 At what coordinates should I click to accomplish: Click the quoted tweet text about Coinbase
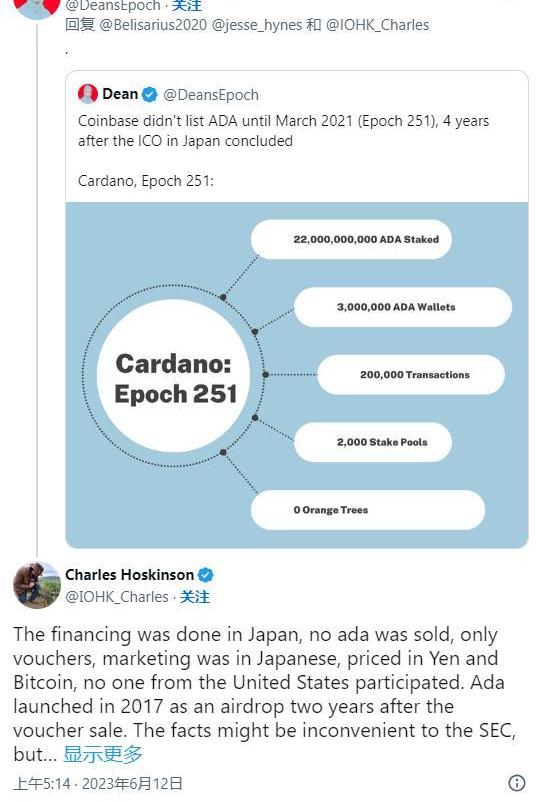283,131
